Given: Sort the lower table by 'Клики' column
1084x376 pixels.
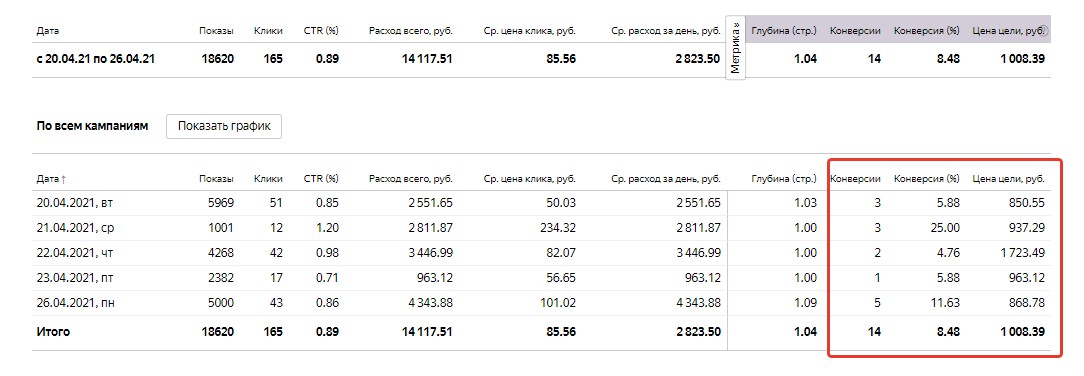Looking at the screenshot, I should 268,179.
